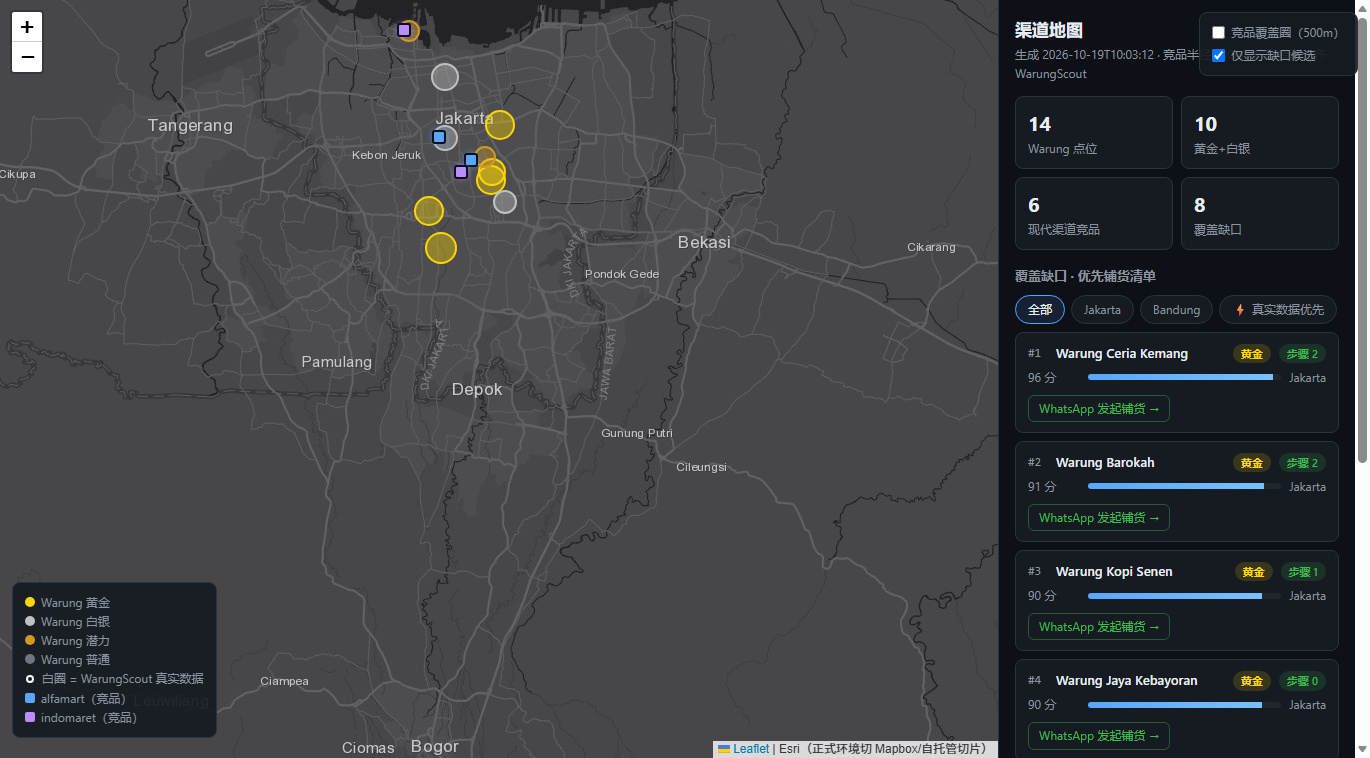
Task: Click the yellow dot for Warung 黄金 legend
Action: click(30, 602)
